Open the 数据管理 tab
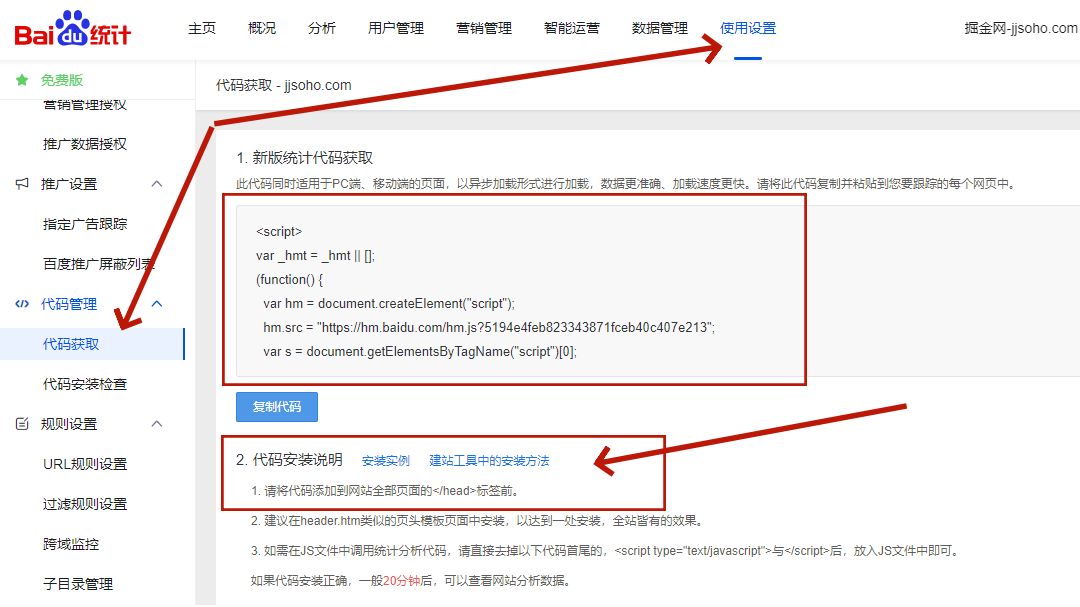This screenshot has width=1080, height=607. coord(660,28)
